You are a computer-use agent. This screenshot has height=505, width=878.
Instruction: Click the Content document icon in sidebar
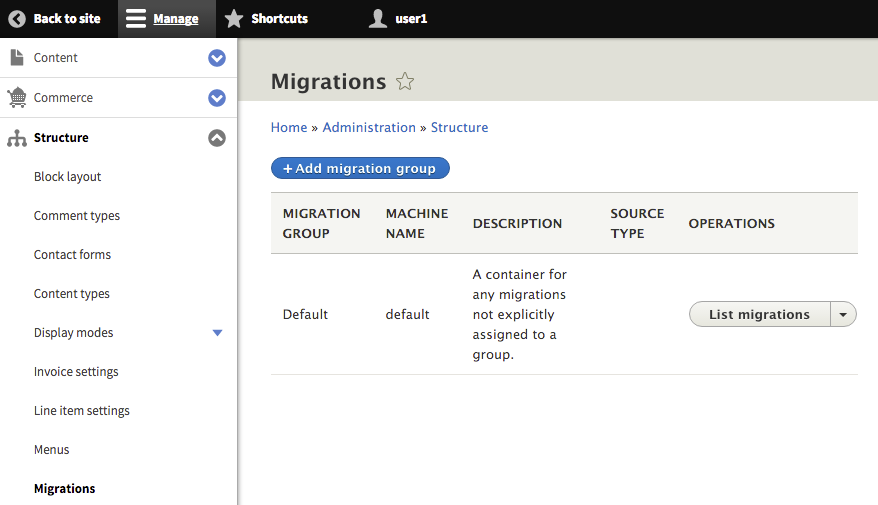pyautogui.click(x=17, y=57)
